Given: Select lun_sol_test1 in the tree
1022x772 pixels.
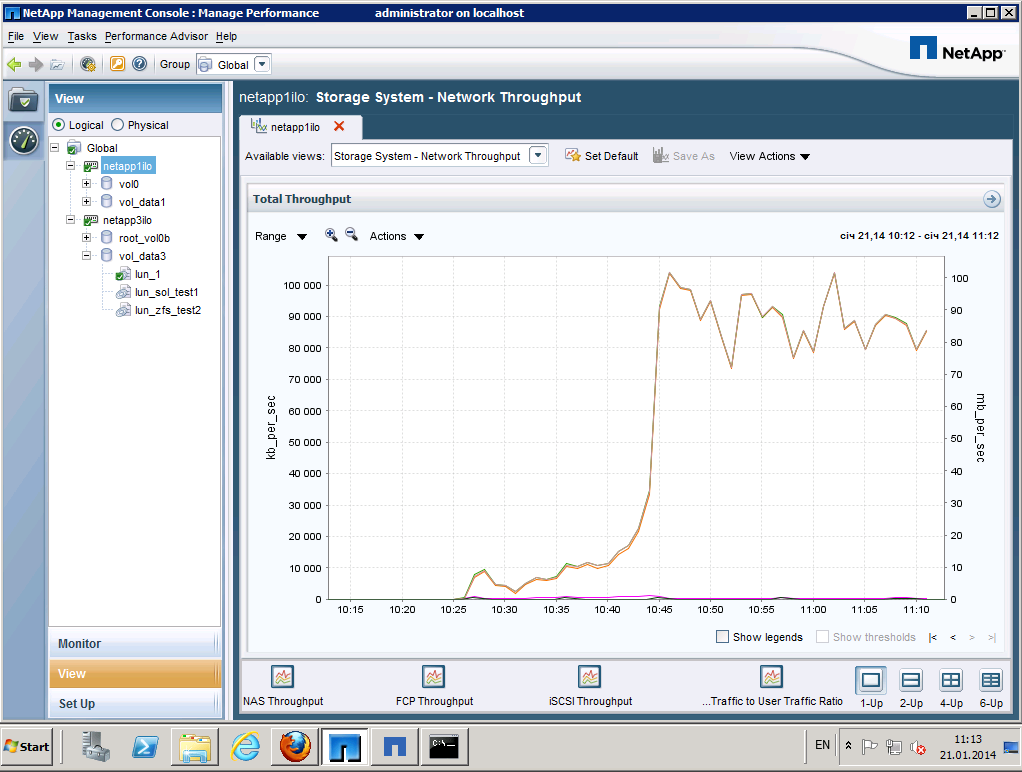Looking at the screenshot, I should tap(166, 292).
